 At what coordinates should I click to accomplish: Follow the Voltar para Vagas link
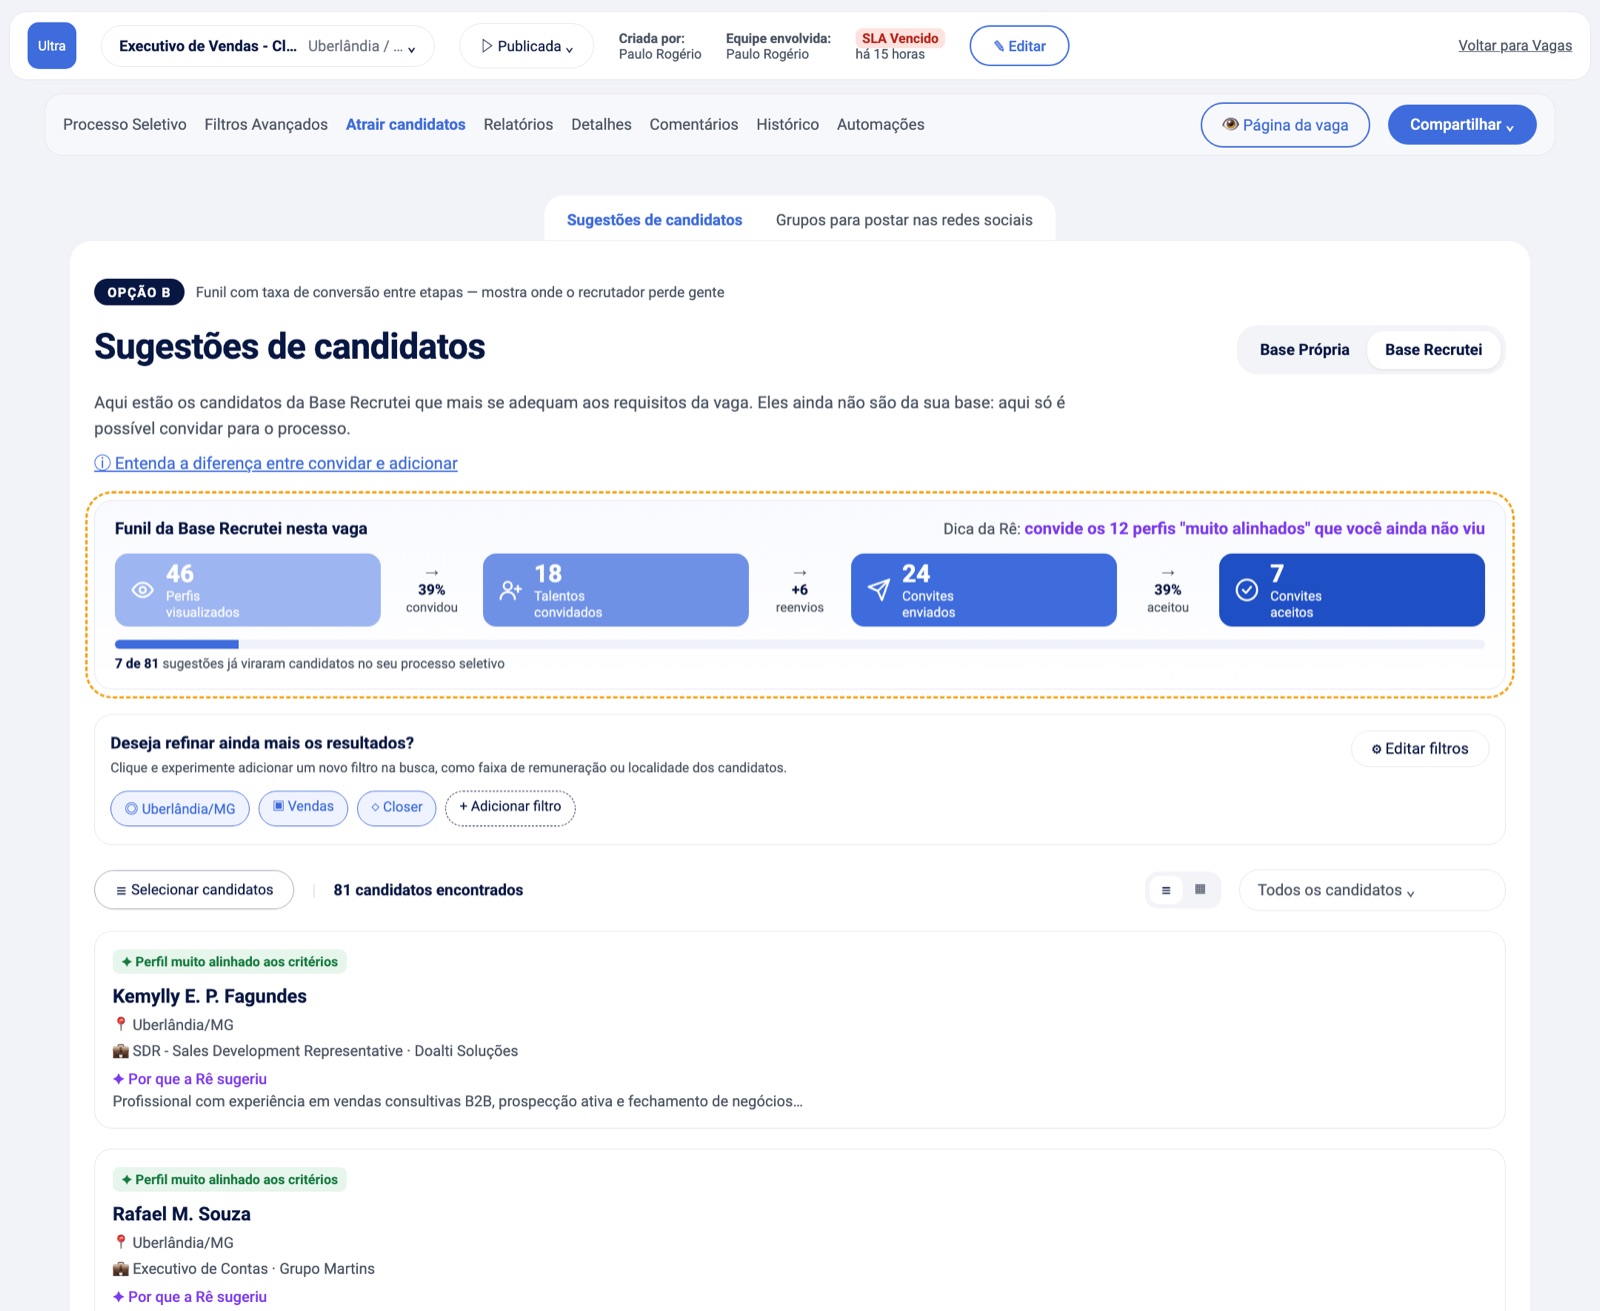pyautogui.click(x=1514, y=46)
